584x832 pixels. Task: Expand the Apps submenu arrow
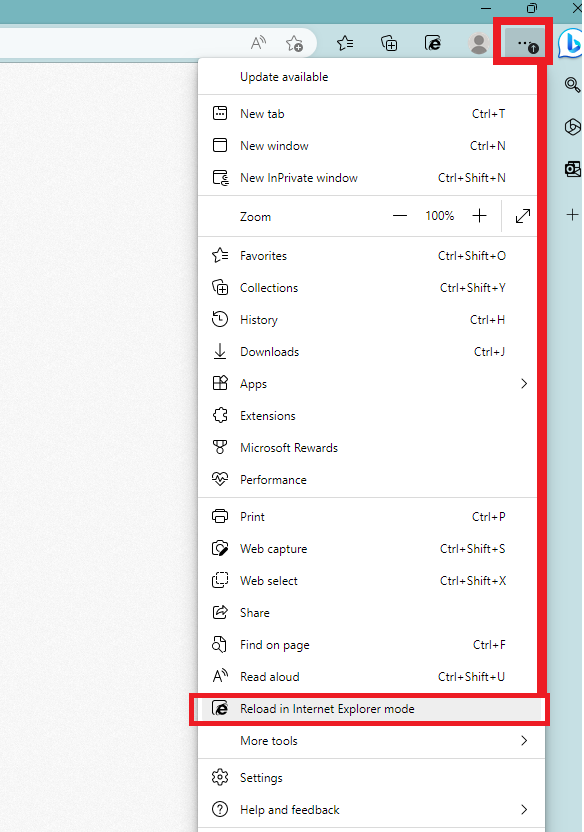[x=524, y=384]
